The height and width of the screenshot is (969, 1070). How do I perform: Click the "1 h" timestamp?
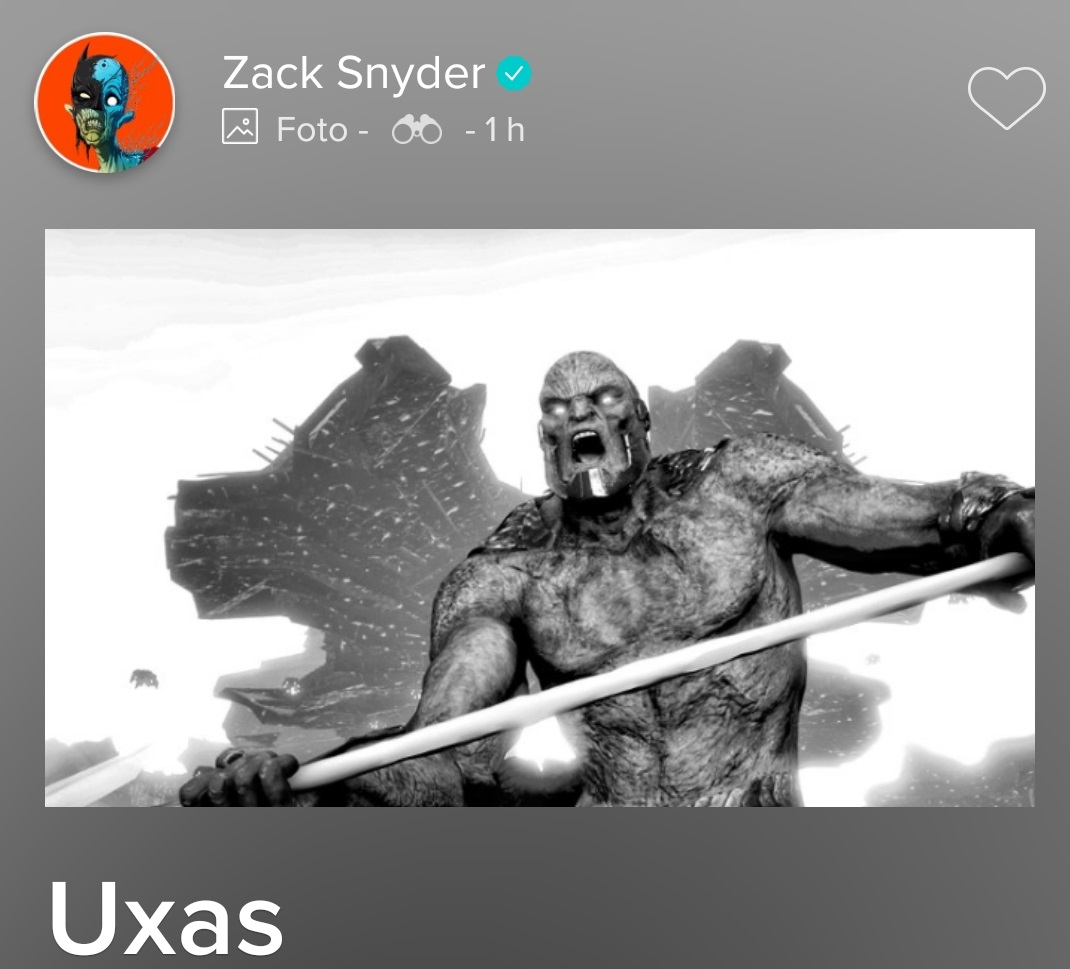click(x=504, y=130)
